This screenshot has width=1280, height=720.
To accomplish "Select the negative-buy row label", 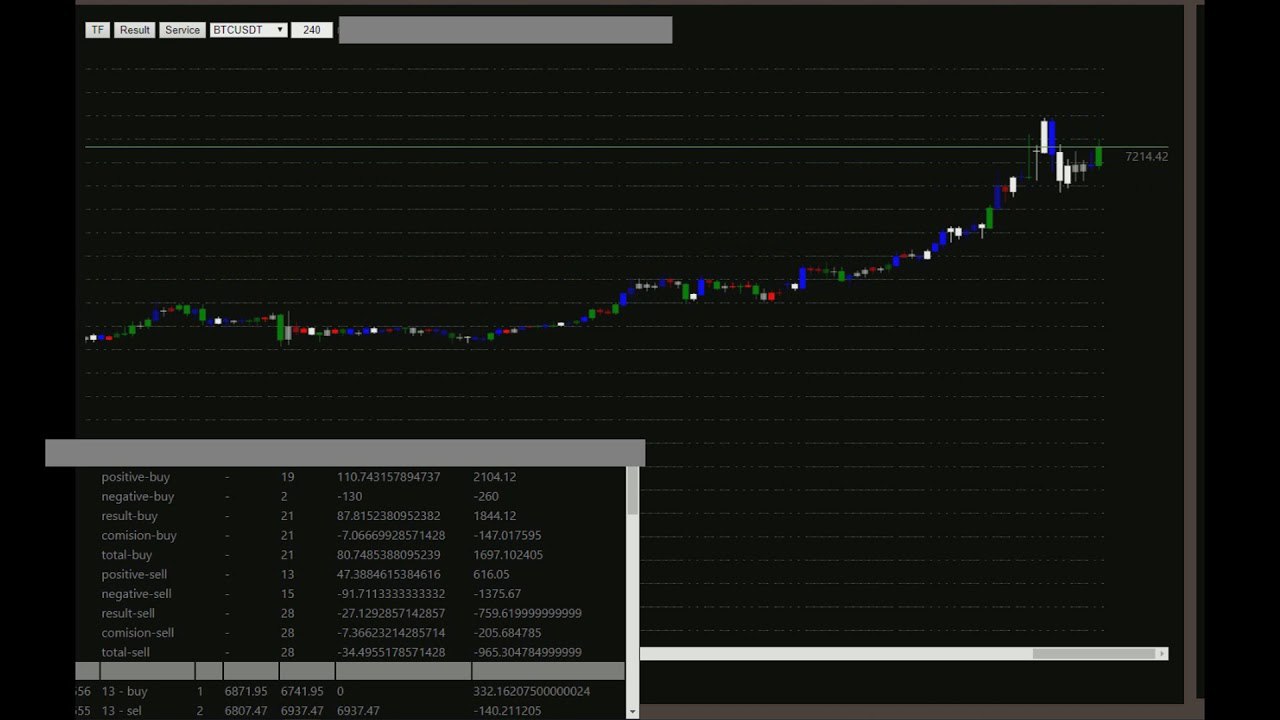I will [x=138, y=496].
